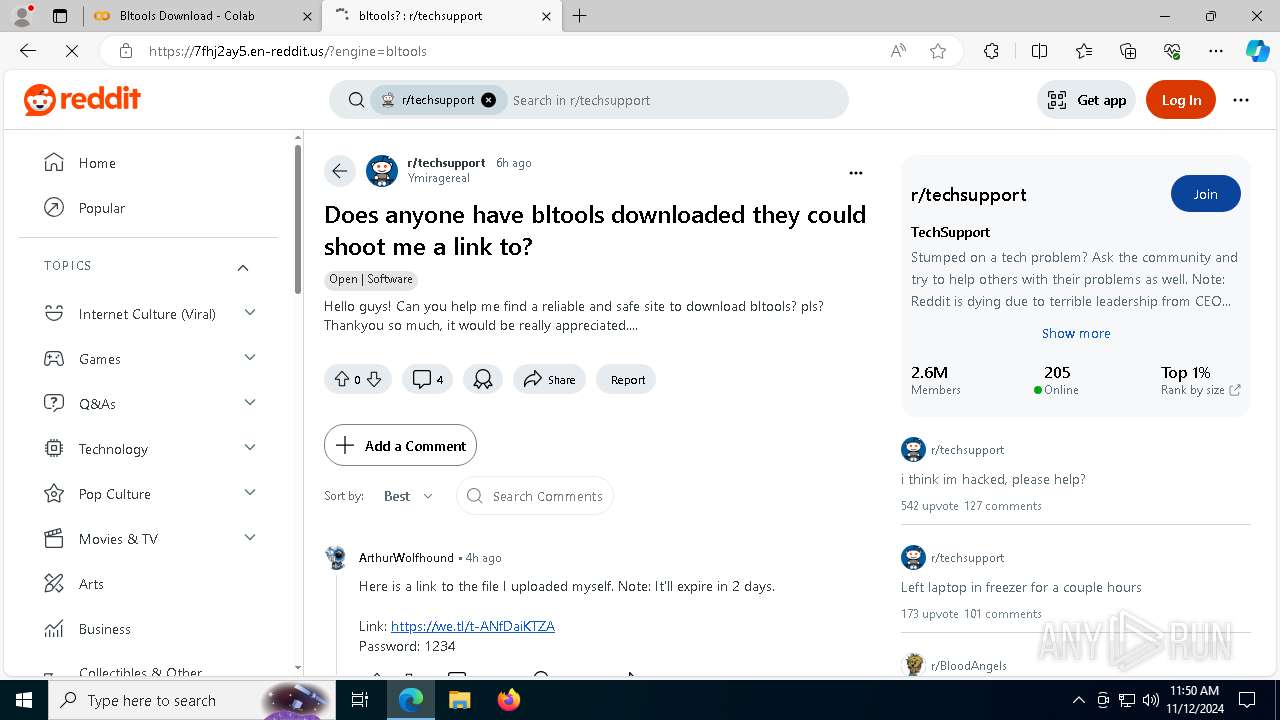
Task: Expand the Technology topic
Action: click(x=250, y=448)
